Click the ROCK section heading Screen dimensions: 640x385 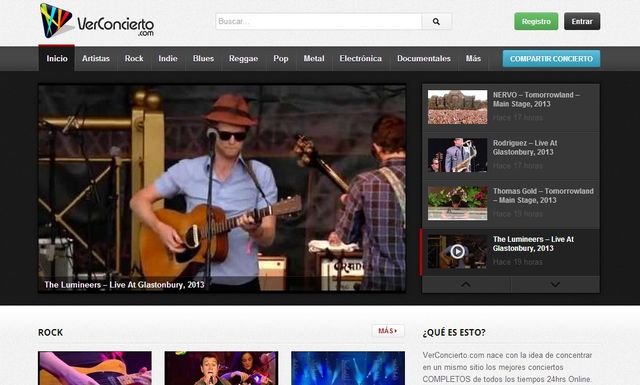51,332
